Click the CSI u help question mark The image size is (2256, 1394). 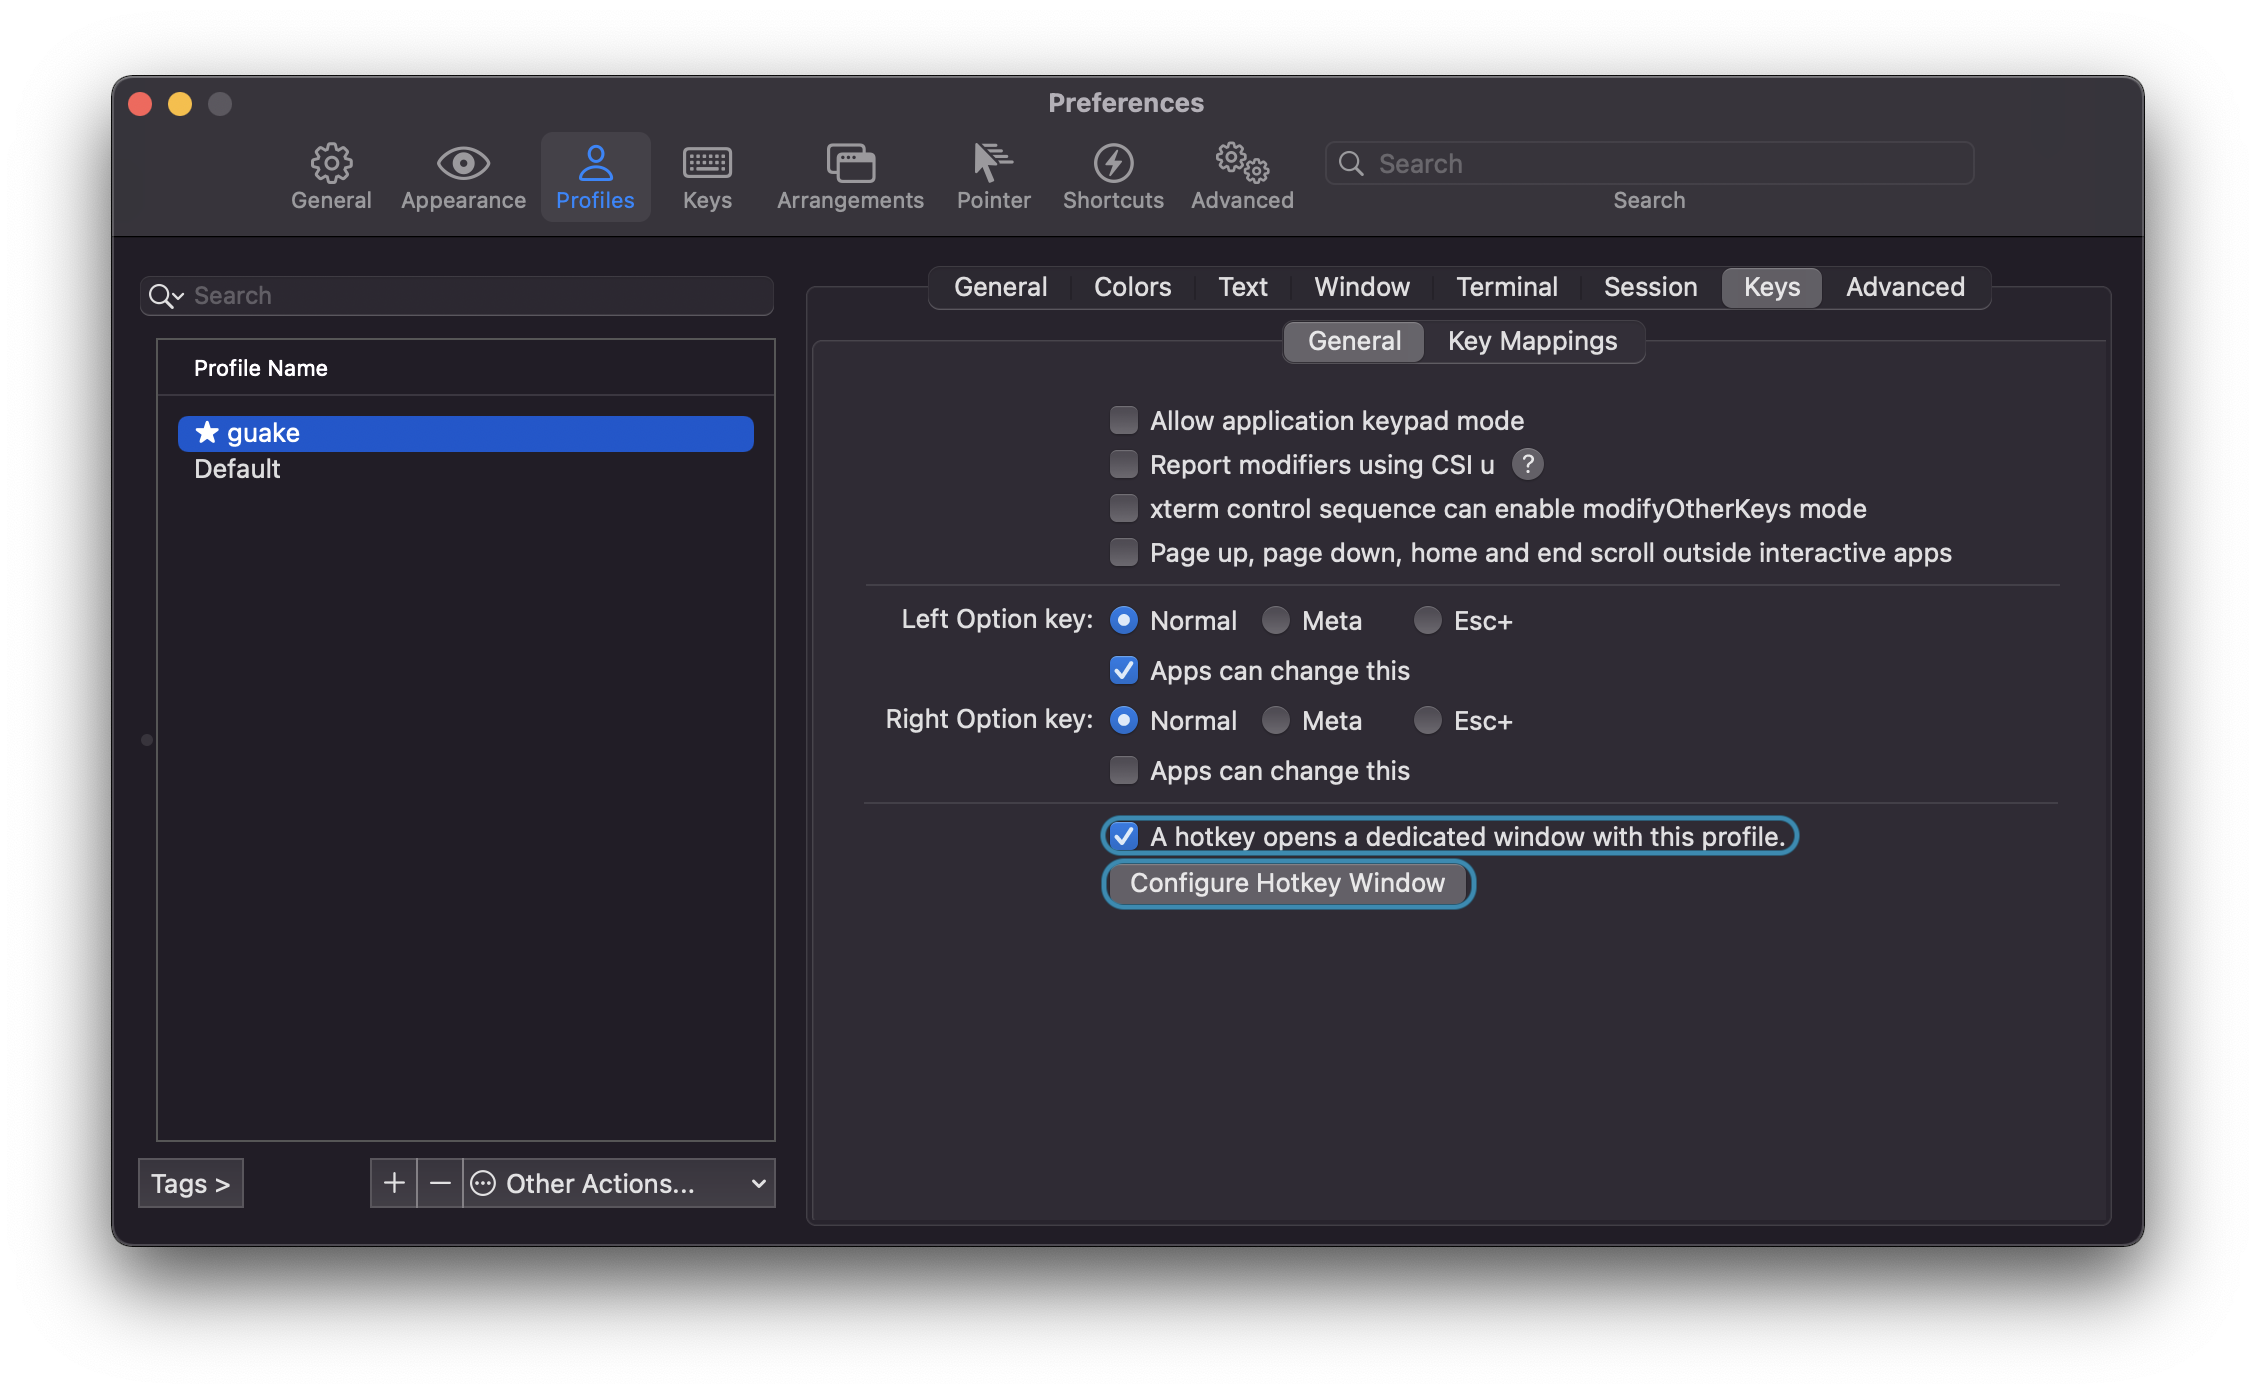click(x=1527, y=464)
